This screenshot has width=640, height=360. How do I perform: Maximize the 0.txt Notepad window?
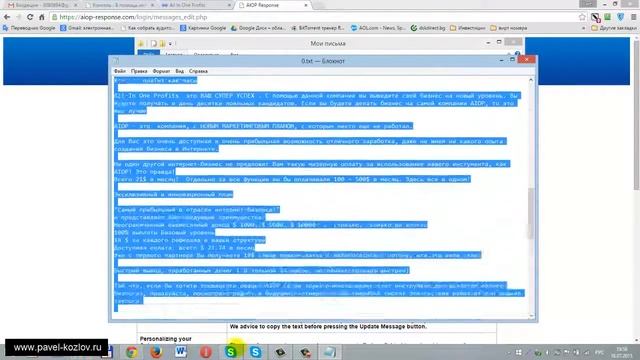(x=513, y=60)
